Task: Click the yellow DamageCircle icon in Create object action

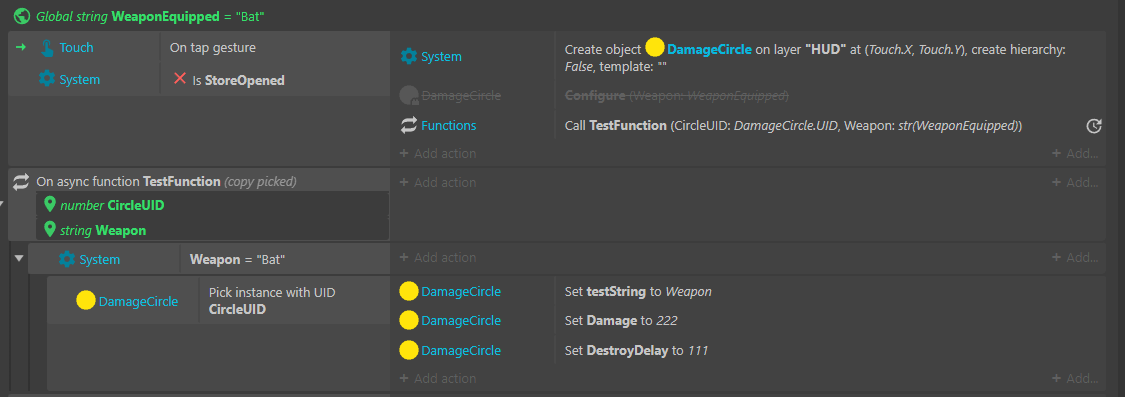Action: click(654, 49)
